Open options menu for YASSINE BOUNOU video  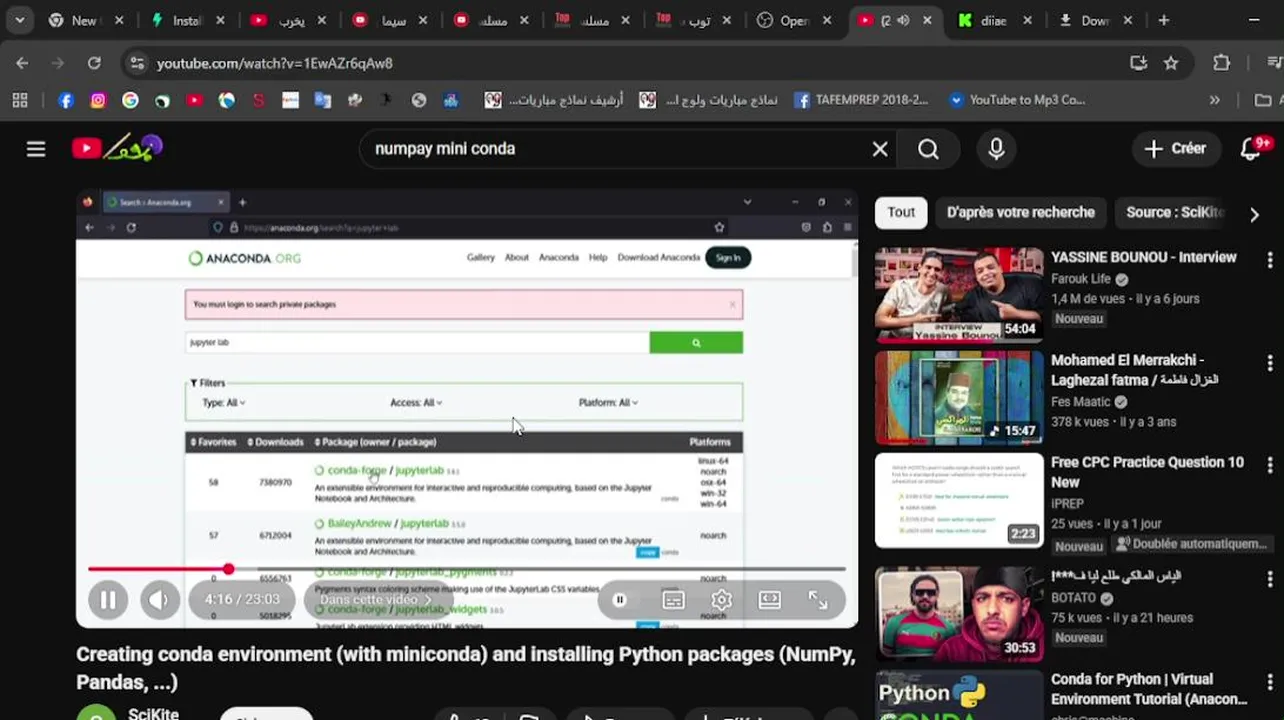(x=1270, y=261)
